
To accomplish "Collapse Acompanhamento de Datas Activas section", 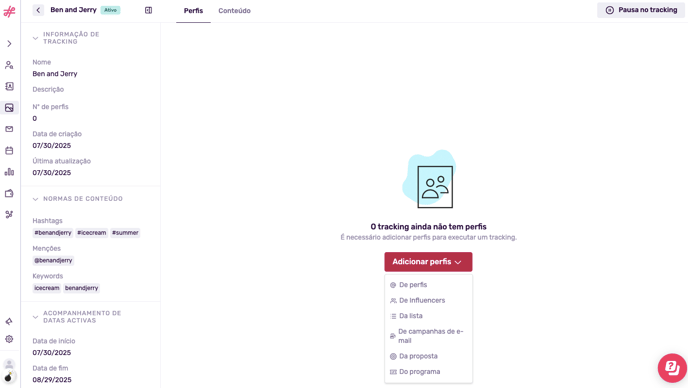I will coord(36,317).
